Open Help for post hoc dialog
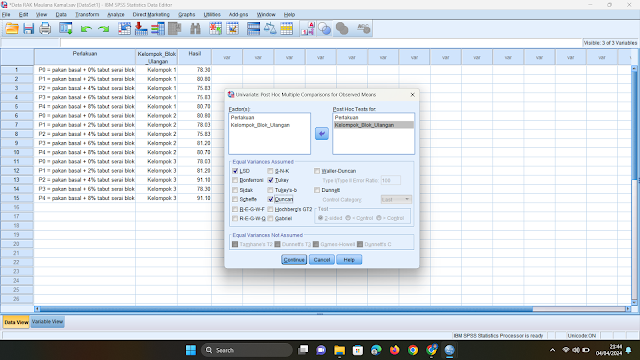The image size is (640, 360). click(349, 260)
